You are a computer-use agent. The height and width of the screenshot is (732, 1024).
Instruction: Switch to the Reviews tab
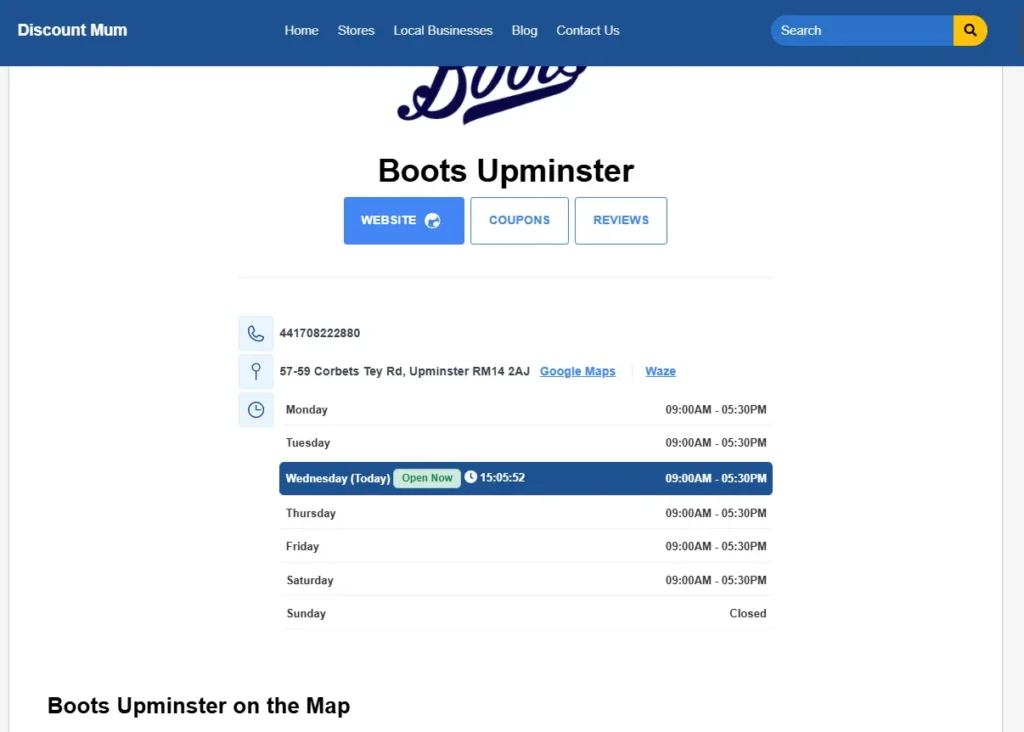tap(621, 221)
